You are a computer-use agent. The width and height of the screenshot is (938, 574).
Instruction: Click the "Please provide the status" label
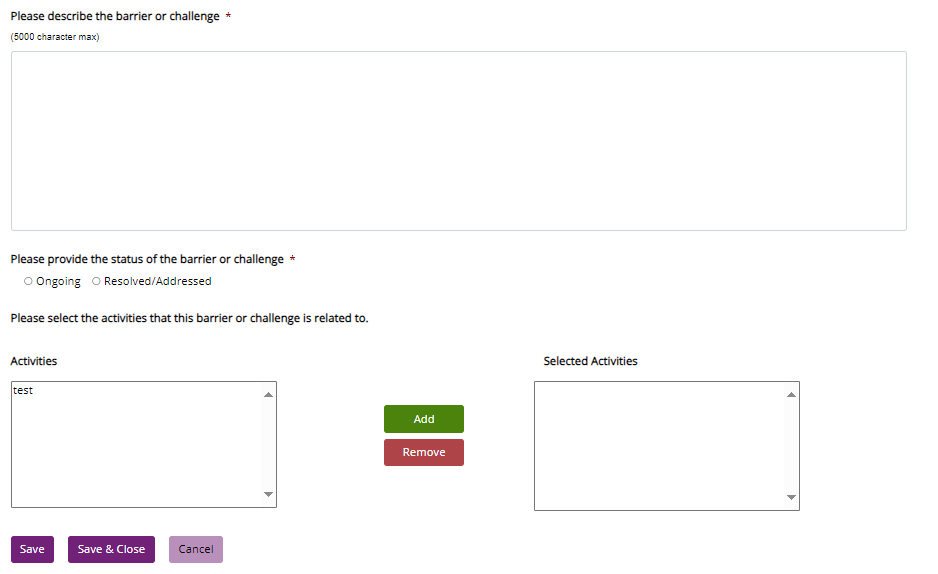[x=147, y=259]
